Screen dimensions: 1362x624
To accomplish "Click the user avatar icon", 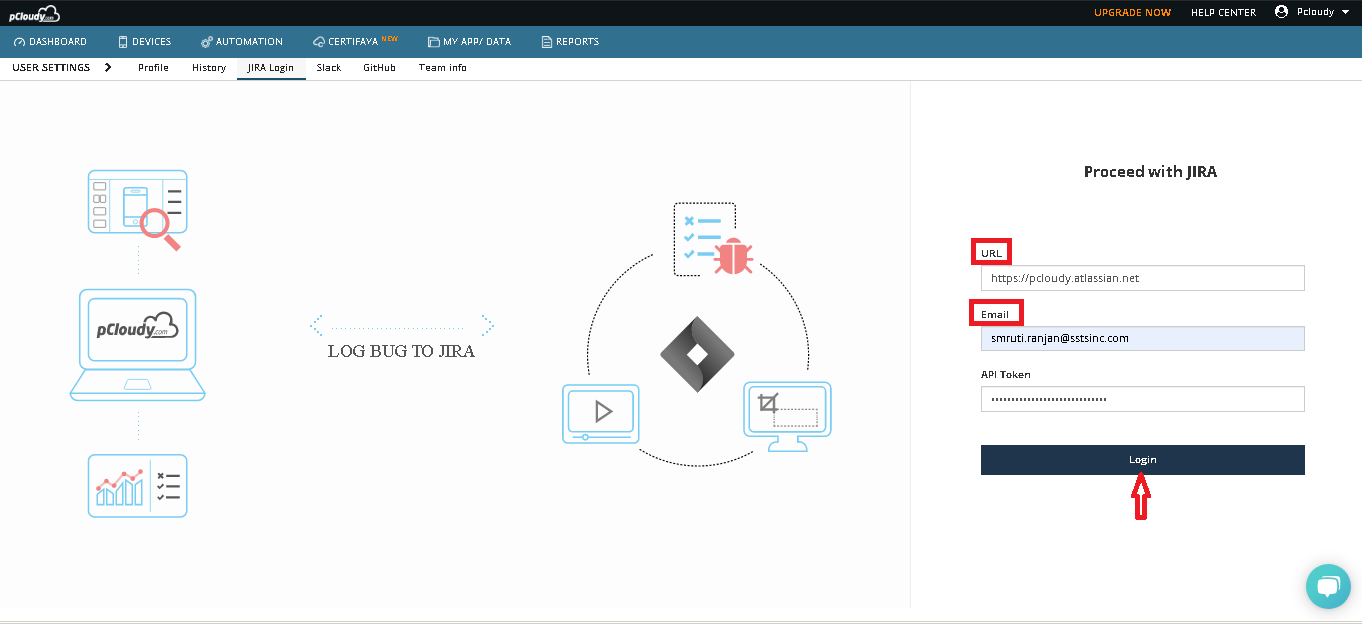I will pyautogui.click(x=1281, y=12).
